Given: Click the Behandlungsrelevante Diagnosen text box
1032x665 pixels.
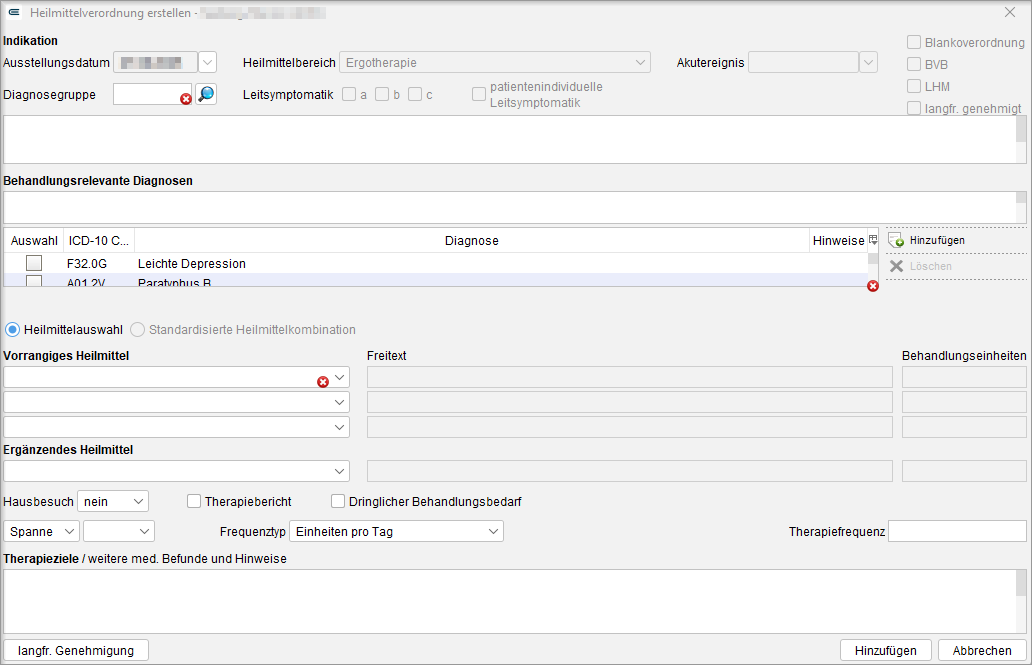Looking at the screenshot, I should pos(510,207).
